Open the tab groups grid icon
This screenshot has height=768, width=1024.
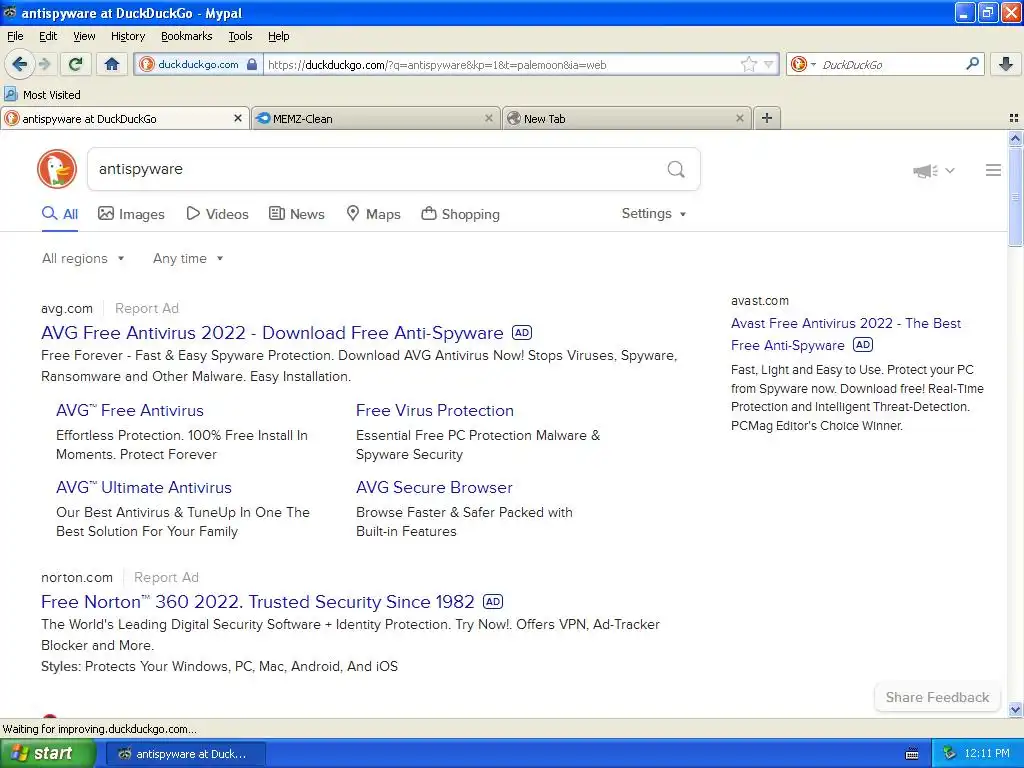pyautogui.click(x=1014, y=118)
